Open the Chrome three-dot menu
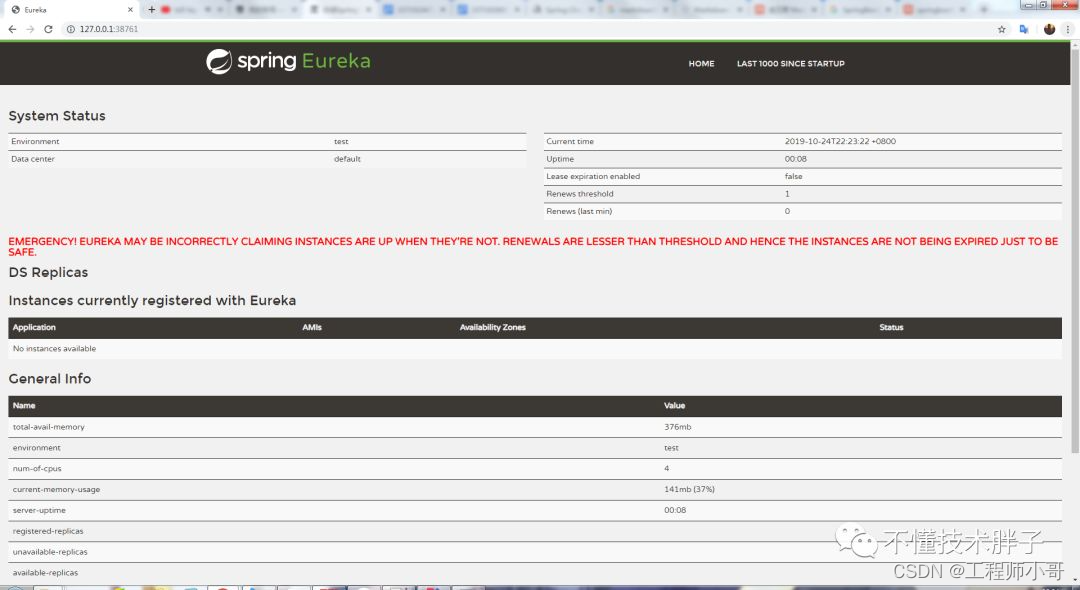 1068,29
